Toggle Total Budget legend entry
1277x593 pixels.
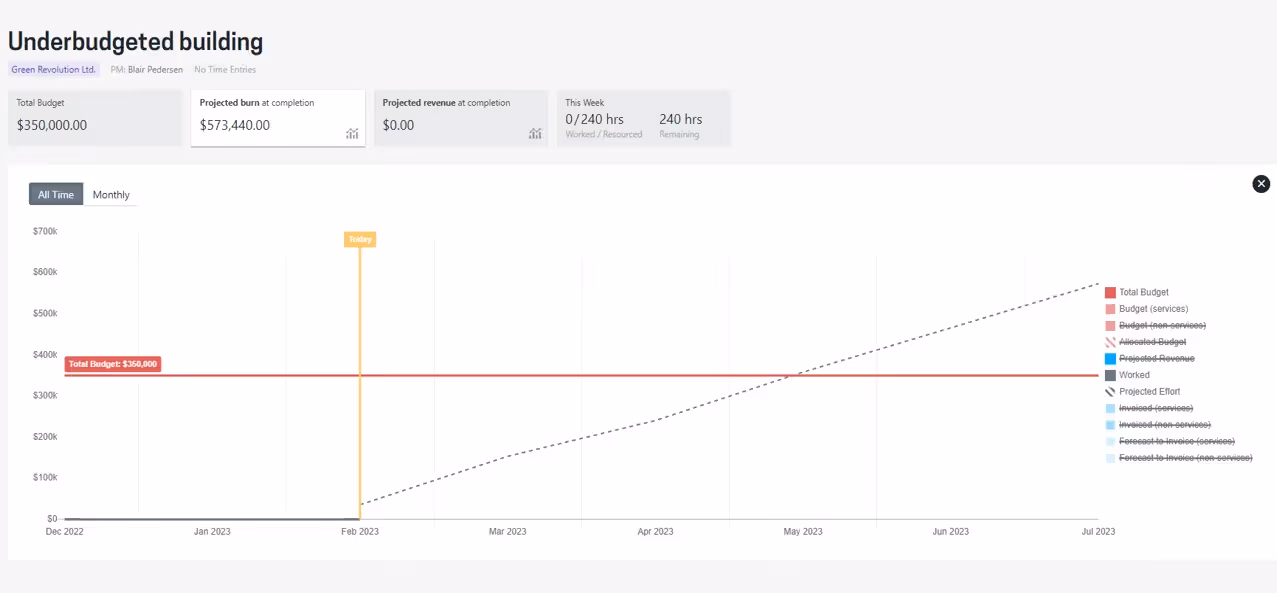[1137, 292]
